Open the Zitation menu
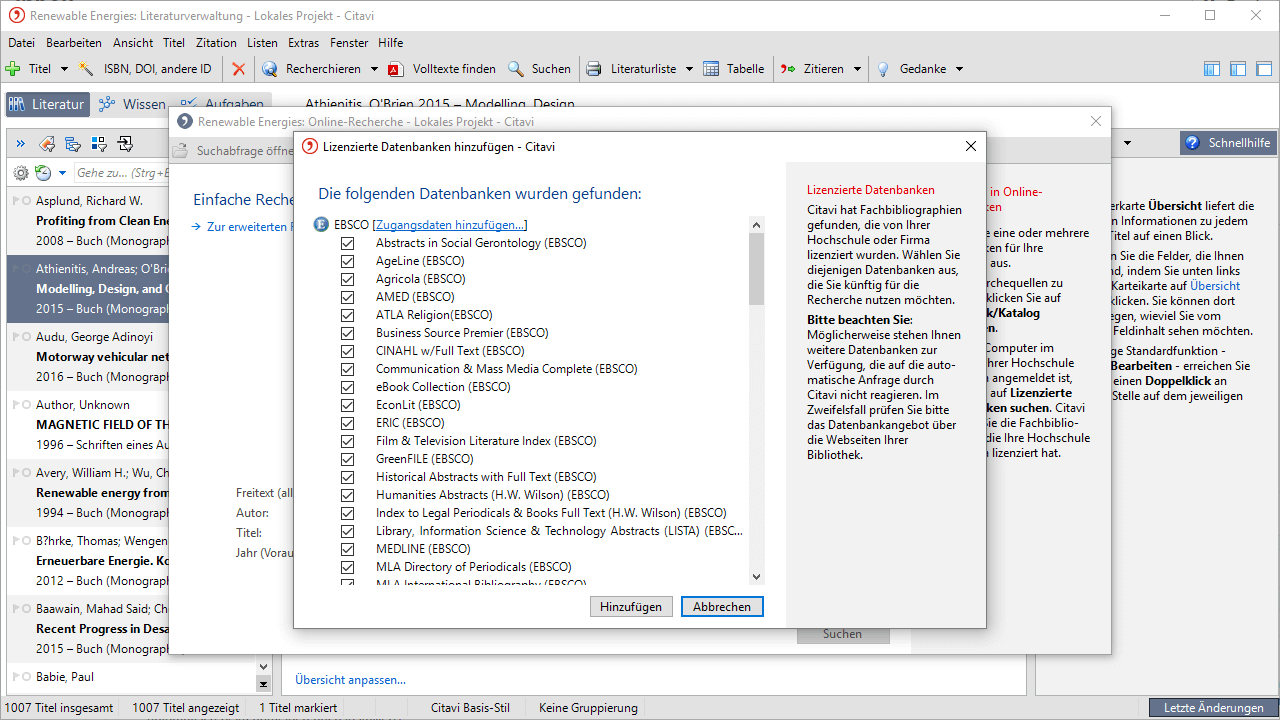This screenshot has height=720, width=1280. 216,43
